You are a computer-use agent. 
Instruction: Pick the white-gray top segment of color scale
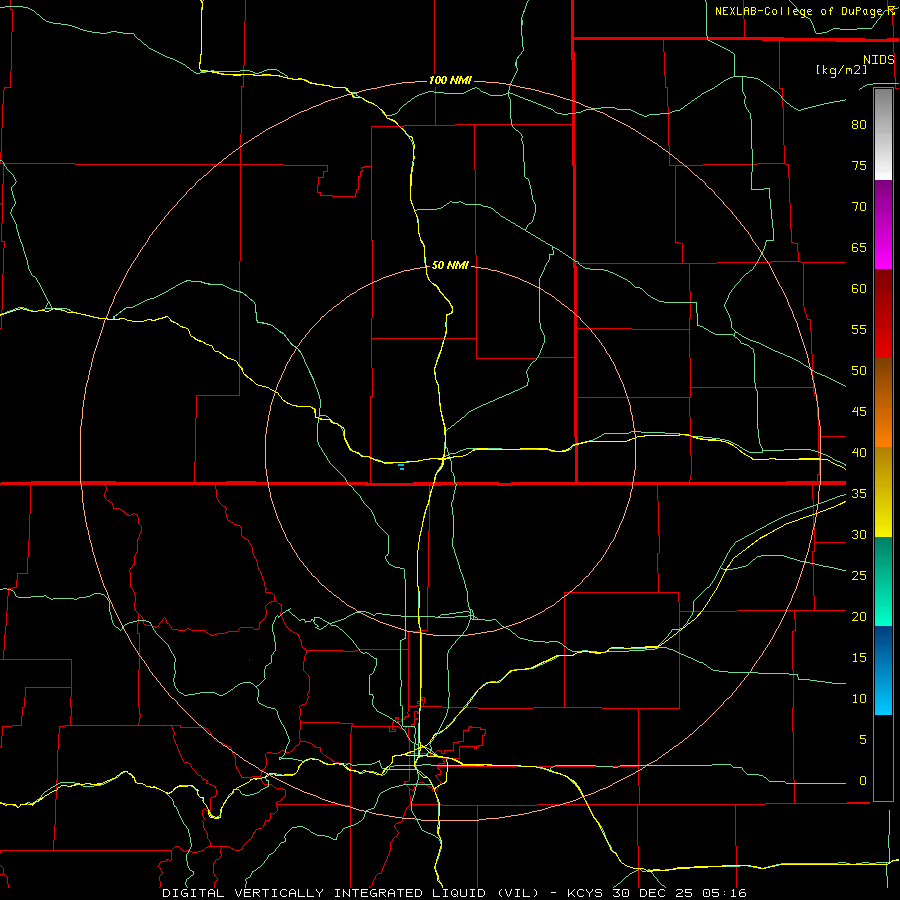[883, 134]
